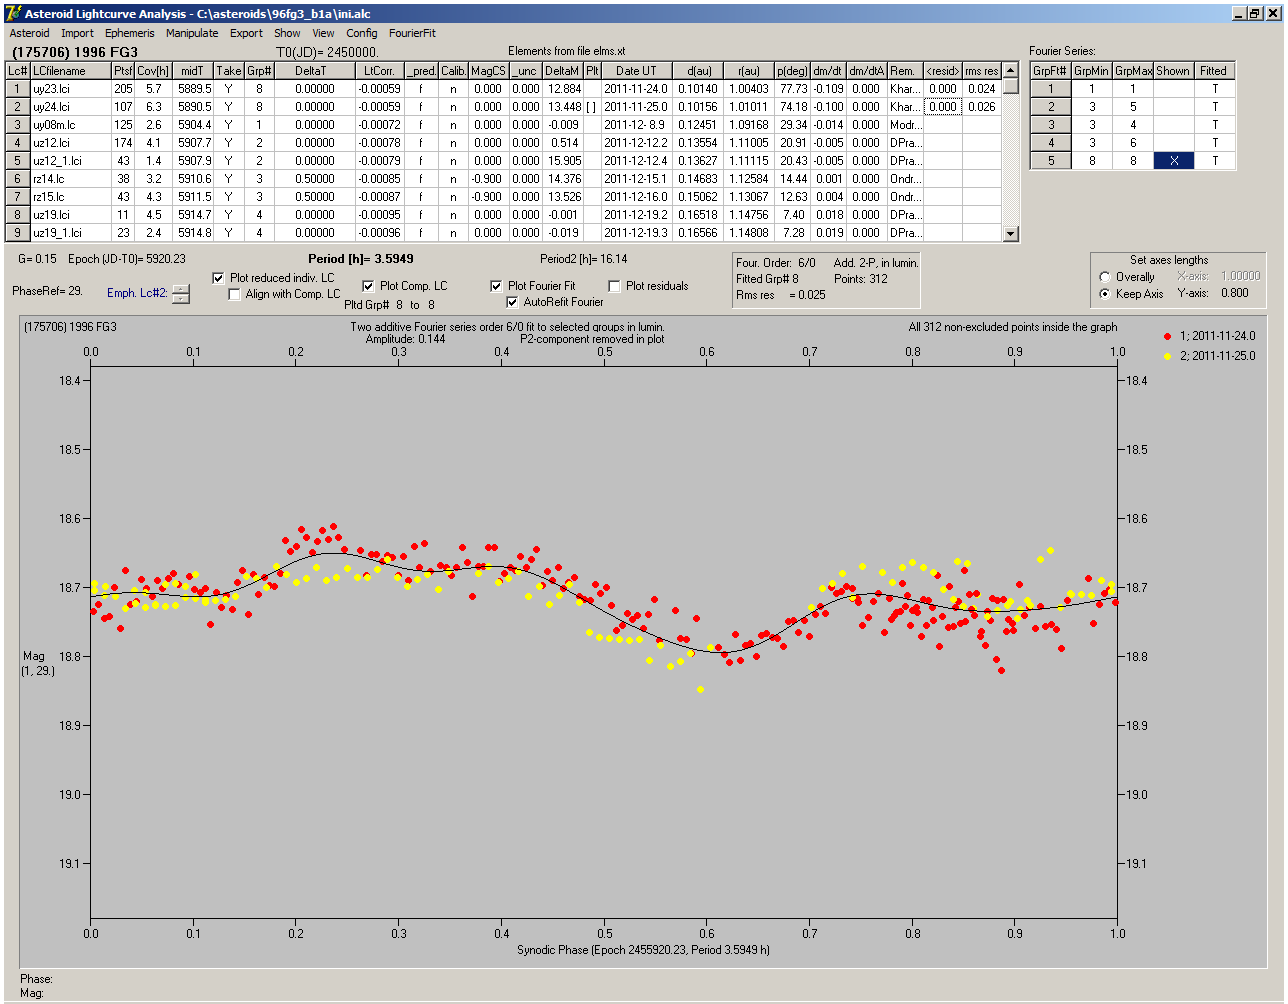This screenshot has height=1004, width=1288.
Task: Click the uy08m.lc filename cell
Action: pos(71,125)
